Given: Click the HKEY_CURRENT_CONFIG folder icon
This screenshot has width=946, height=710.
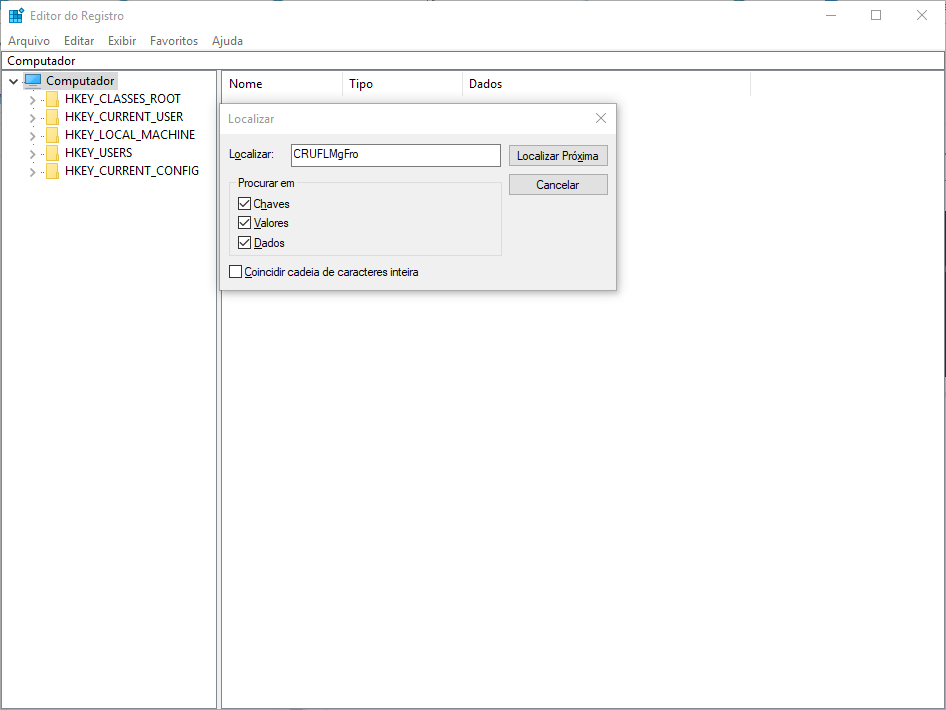Looking at the screenshot, I should click(52, 171).
